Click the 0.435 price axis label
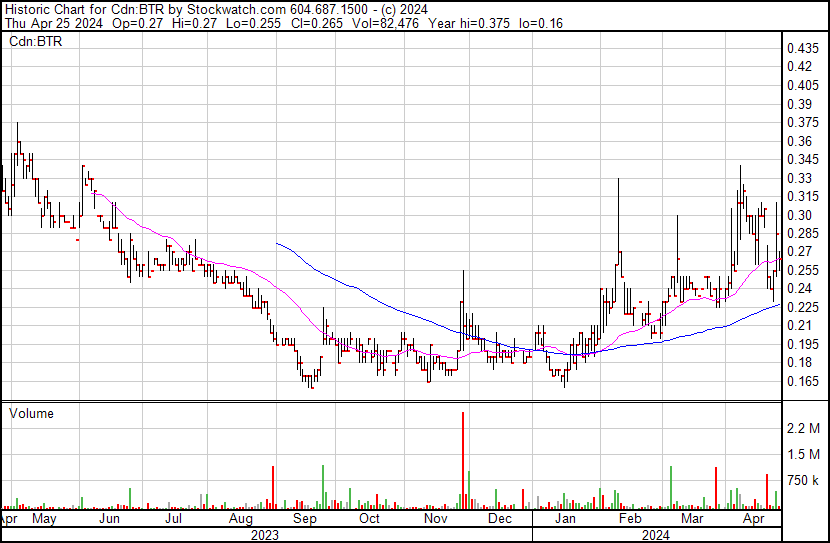Viewport: 830px width, 543px height. pyautogui.click(x=803, y=48)
